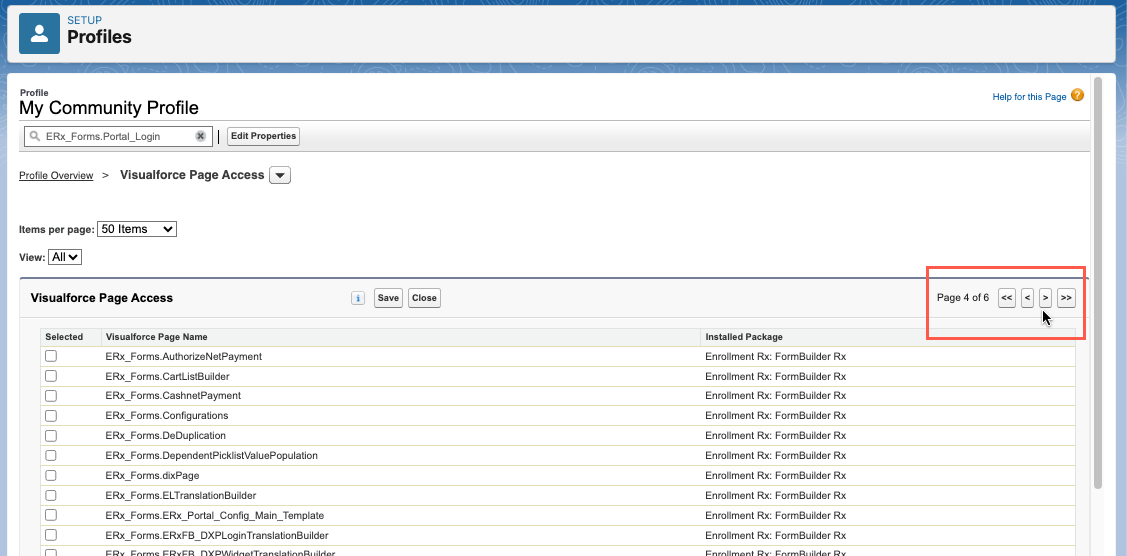
Task: Open the Visualforce Page Access section menu
Action: pos(281,176)
